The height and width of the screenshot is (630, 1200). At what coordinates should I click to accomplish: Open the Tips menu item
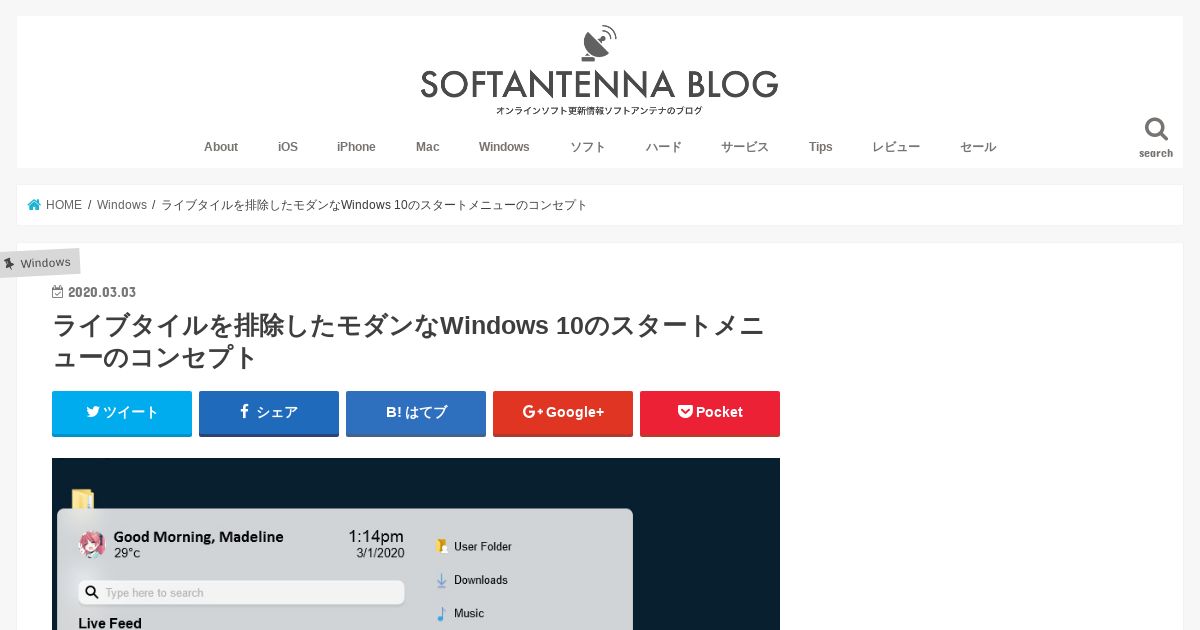pos(821,147)
